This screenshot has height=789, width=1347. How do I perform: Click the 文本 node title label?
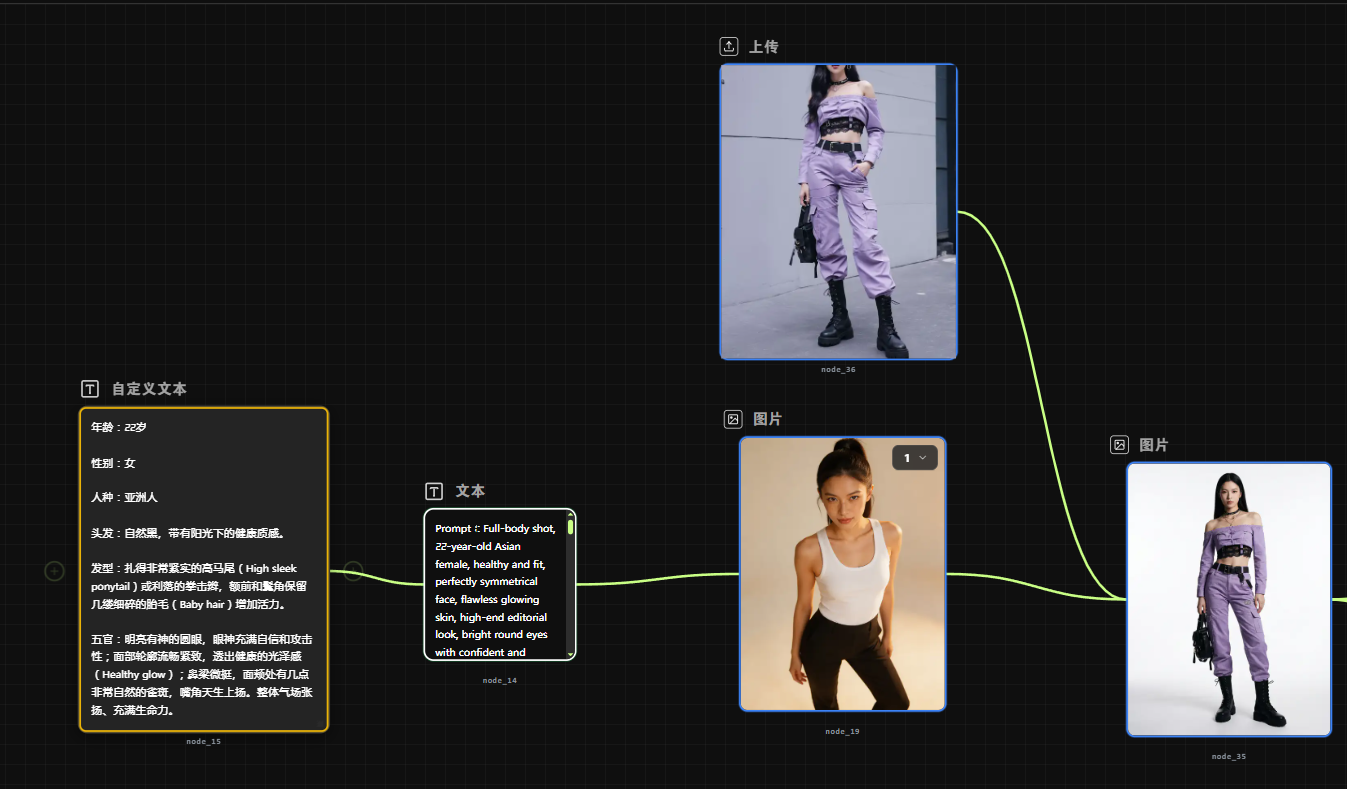(x=470, y=491)
